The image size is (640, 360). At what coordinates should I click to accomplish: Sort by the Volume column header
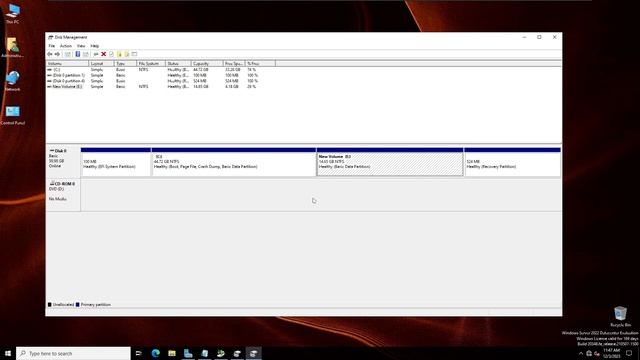click(x=67, y=64)
